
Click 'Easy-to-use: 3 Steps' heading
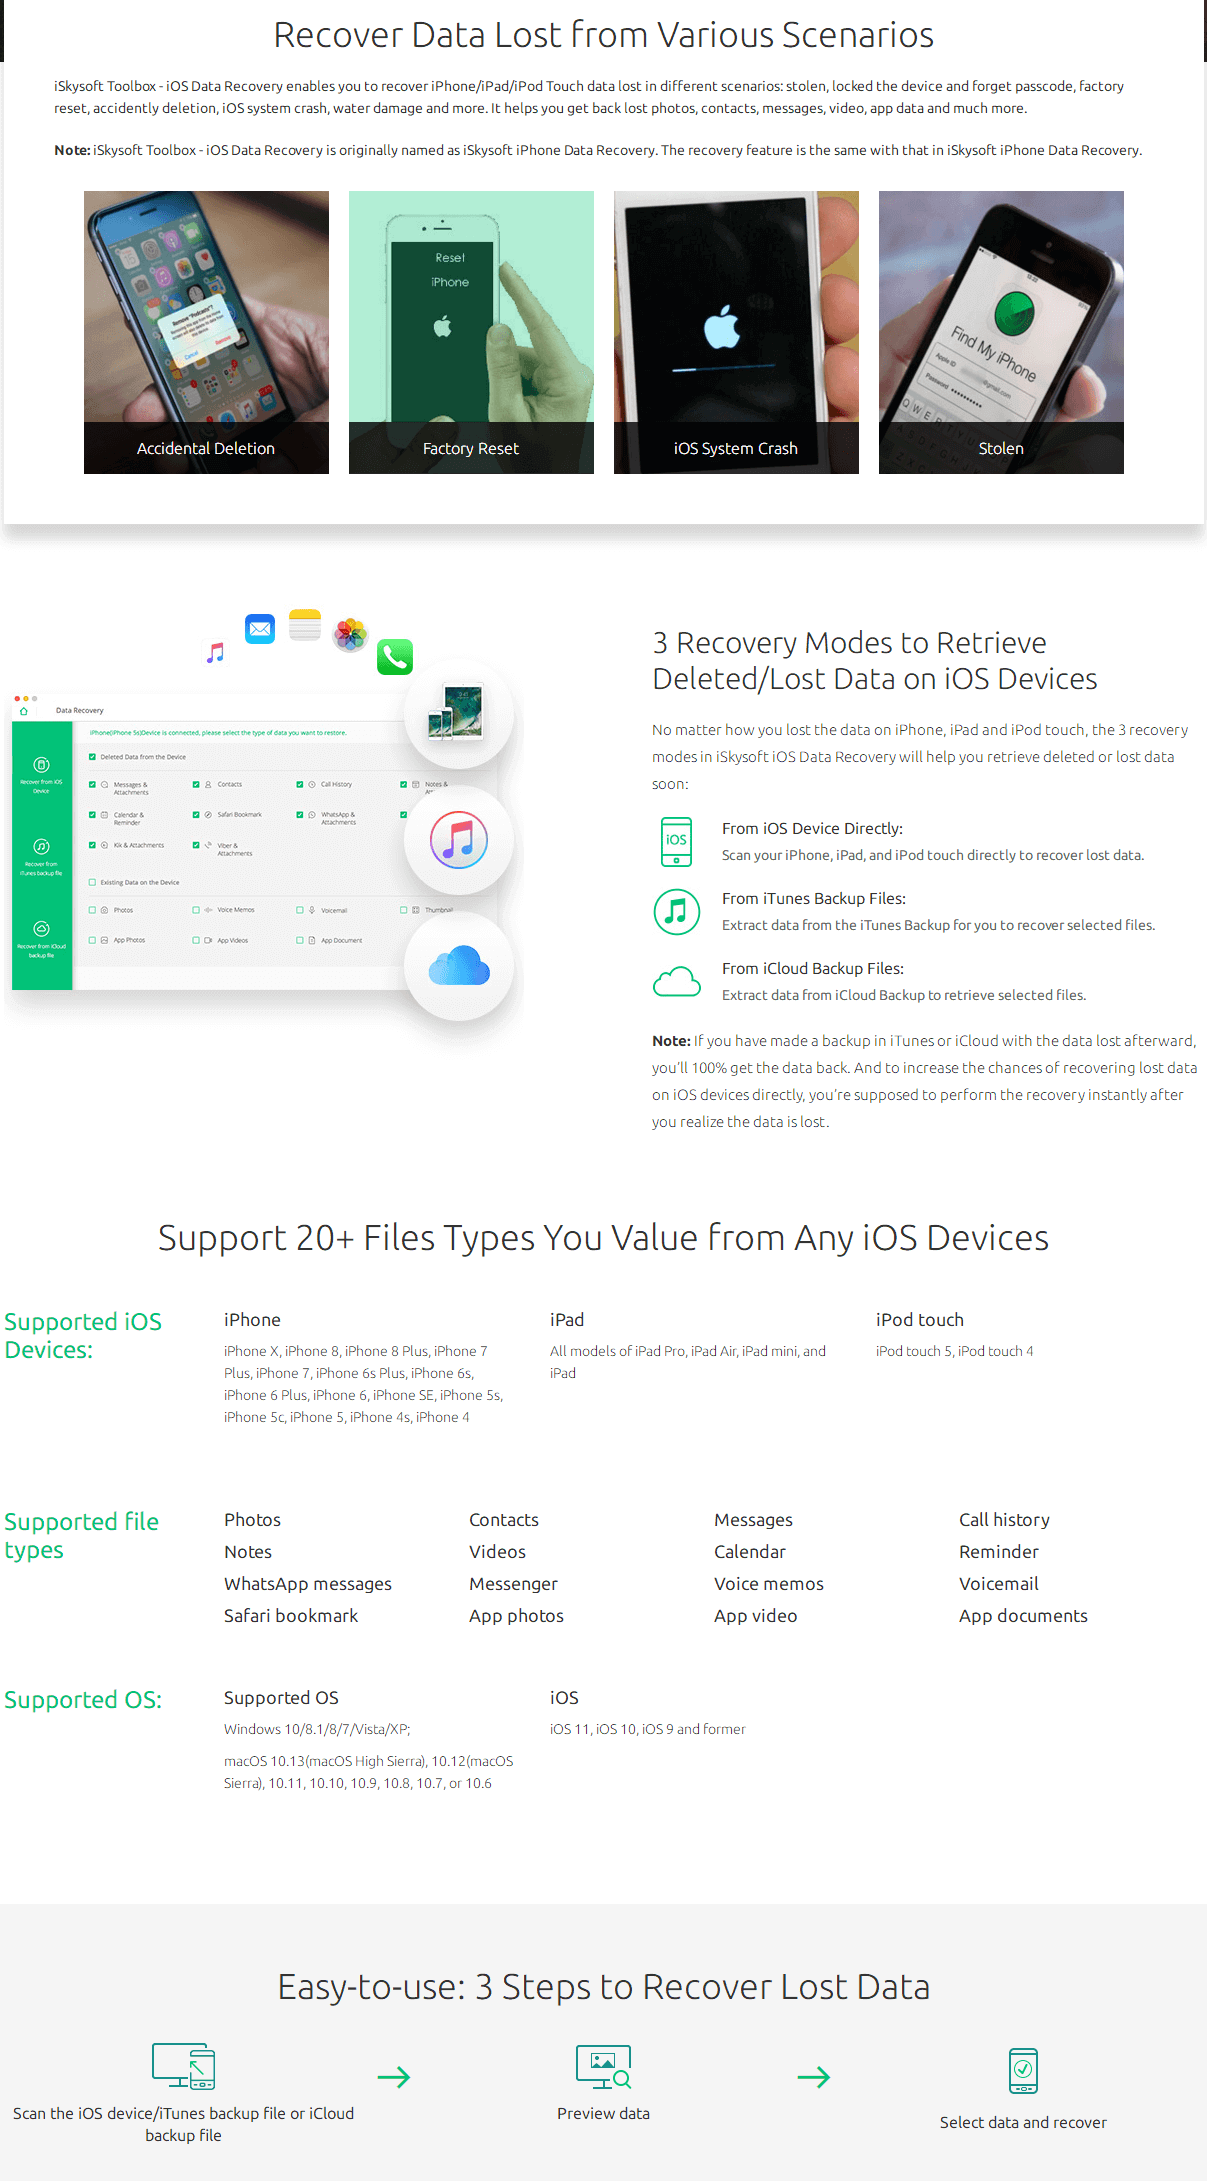click(x=603, y=1987)
